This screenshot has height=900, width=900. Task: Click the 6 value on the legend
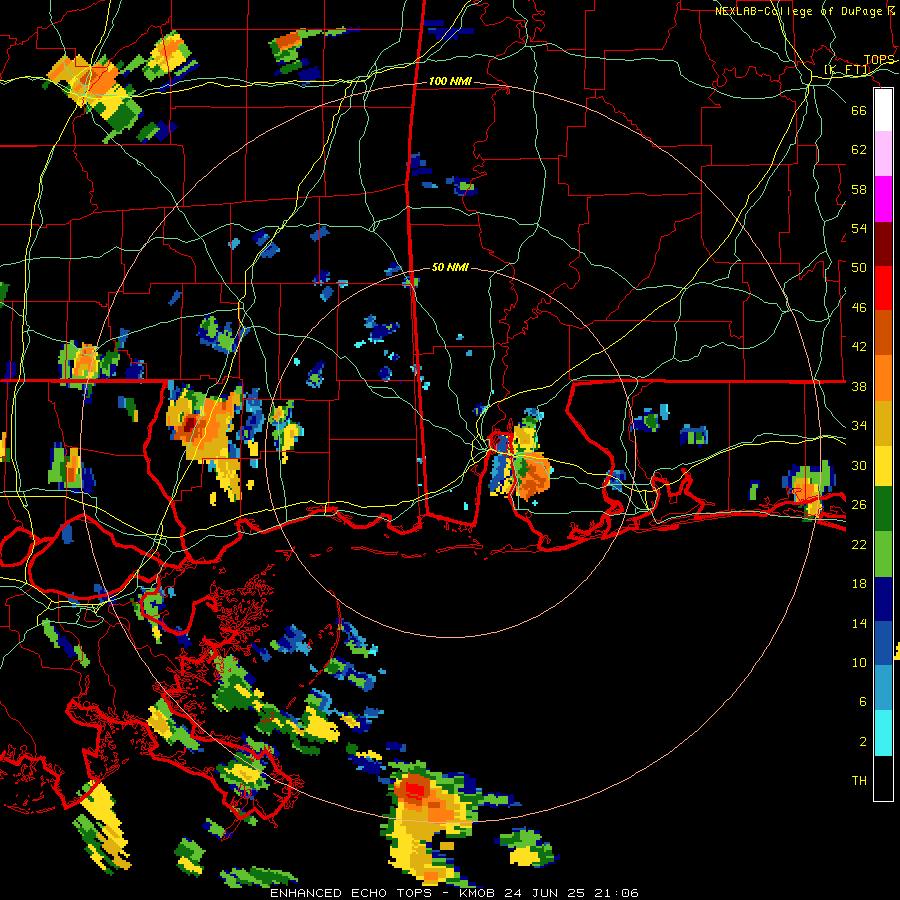pyautogui.click(x=863, y=702)
